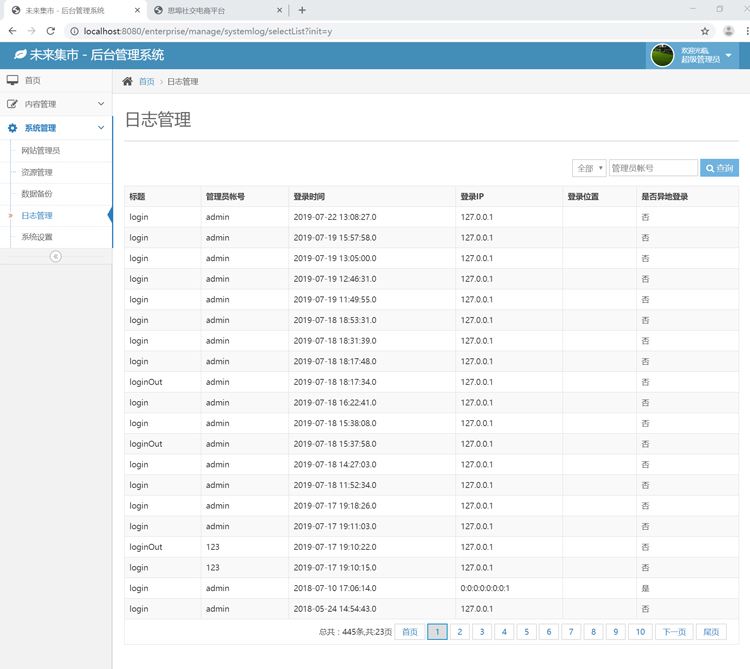Collapse sidebar with the circular arrow icon
750x669 pixels.
point(56,256)
